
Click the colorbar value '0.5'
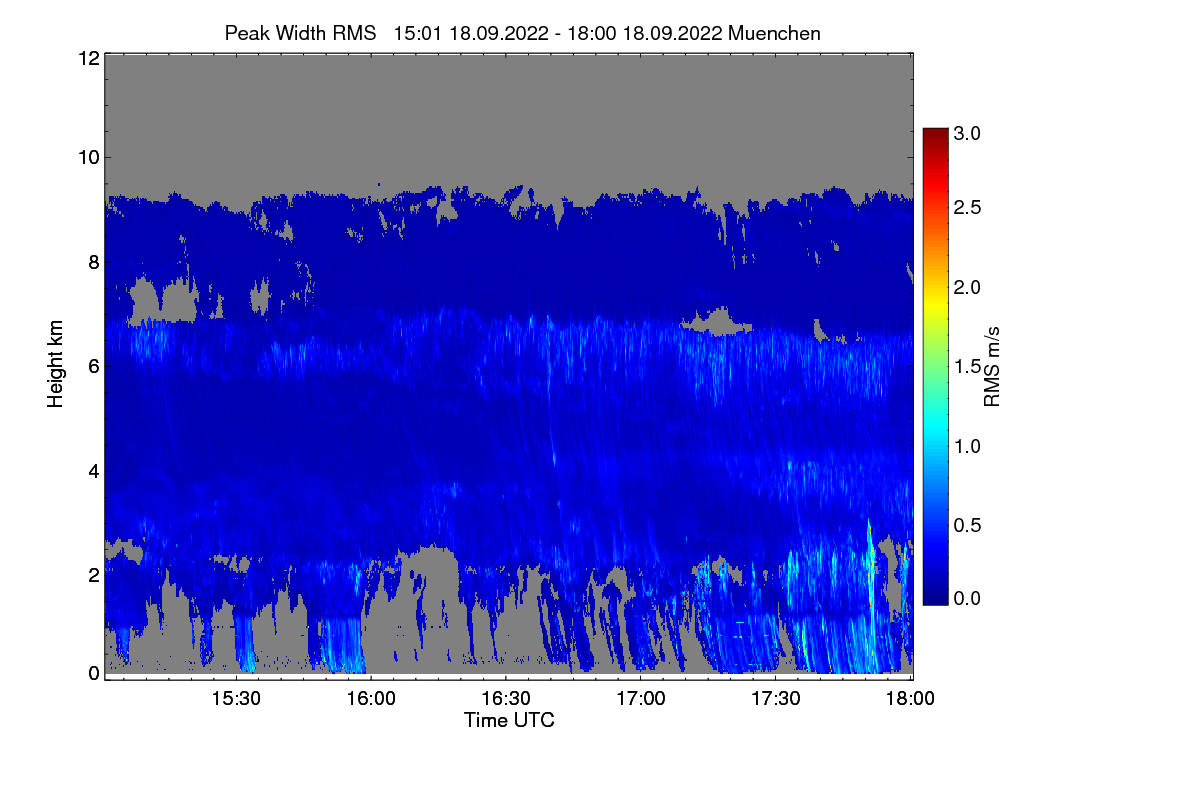[x=966, y=525]
